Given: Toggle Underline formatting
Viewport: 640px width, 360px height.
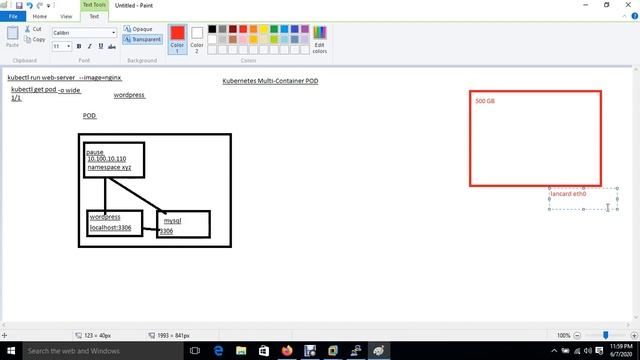Looking at the screenshot, I should [101, 46].
